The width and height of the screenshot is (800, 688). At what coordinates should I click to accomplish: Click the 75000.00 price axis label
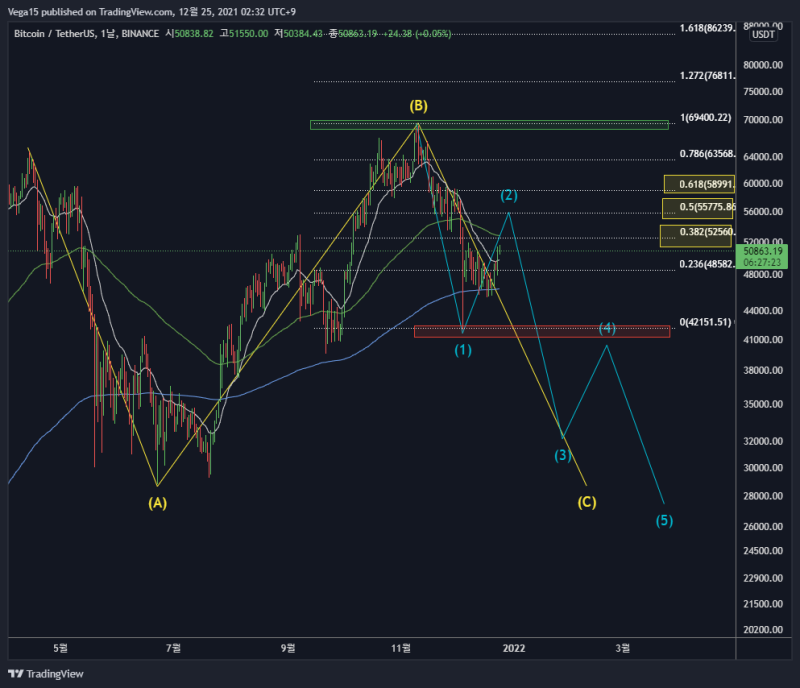(x=763, y=91)
